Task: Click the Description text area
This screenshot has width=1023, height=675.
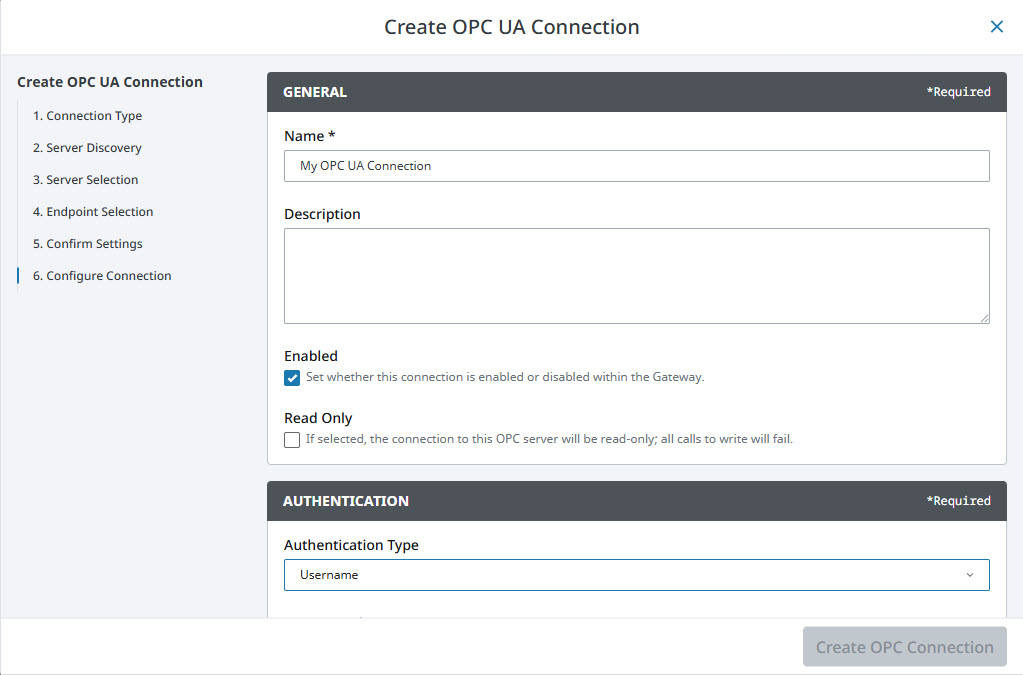Action: (x=636, y=275)
